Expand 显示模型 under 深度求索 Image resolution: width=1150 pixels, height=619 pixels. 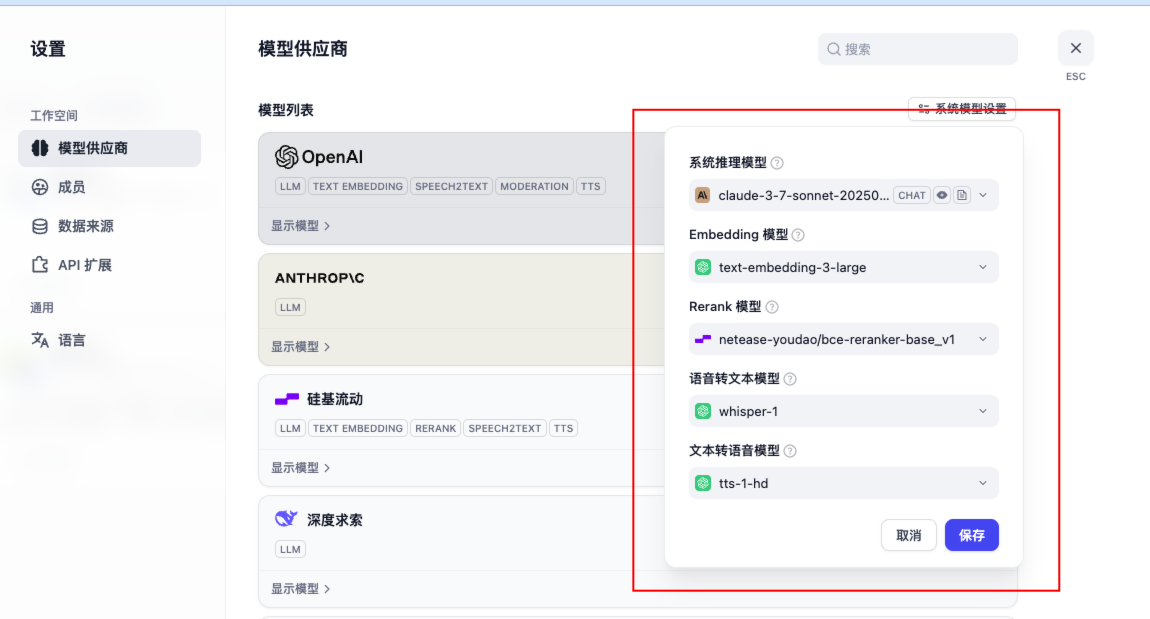[301, 588]
